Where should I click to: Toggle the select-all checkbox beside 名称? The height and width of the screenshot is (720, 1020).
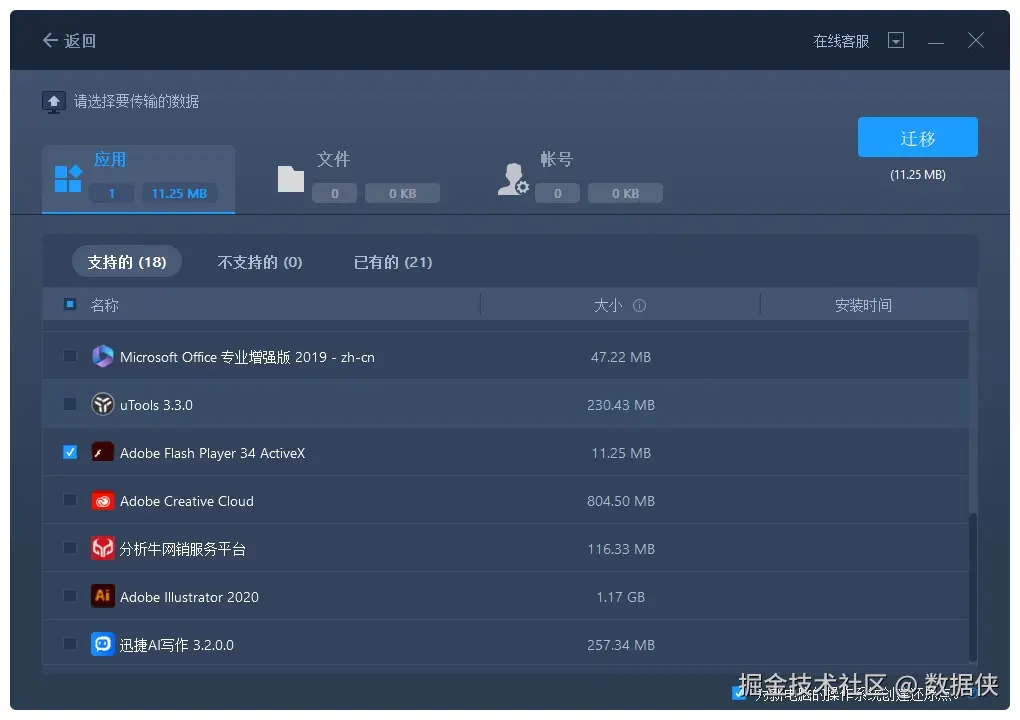click(x=70, y=304)
